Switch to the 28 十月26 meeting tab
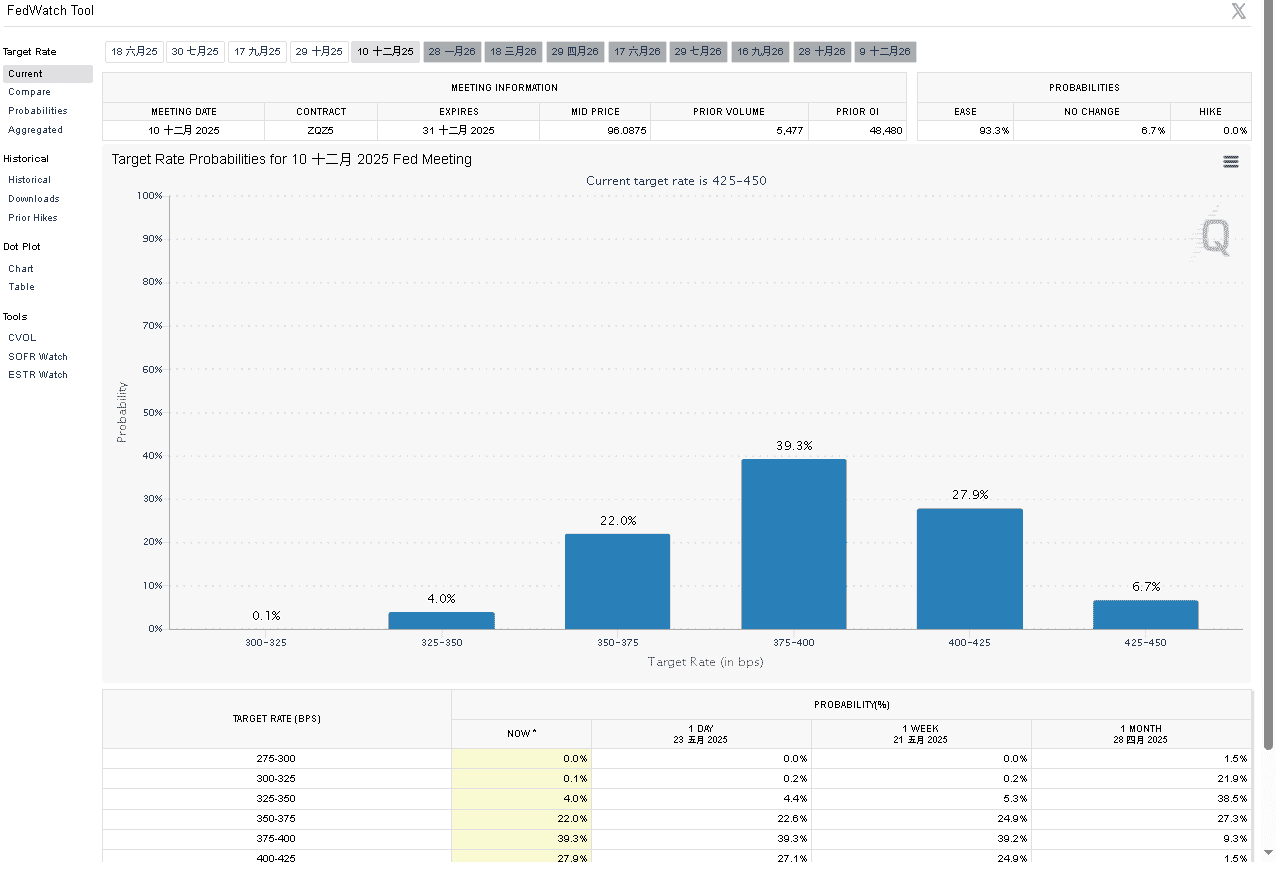The width and height of the screenshot is (1279, 881). pos(822,52)
